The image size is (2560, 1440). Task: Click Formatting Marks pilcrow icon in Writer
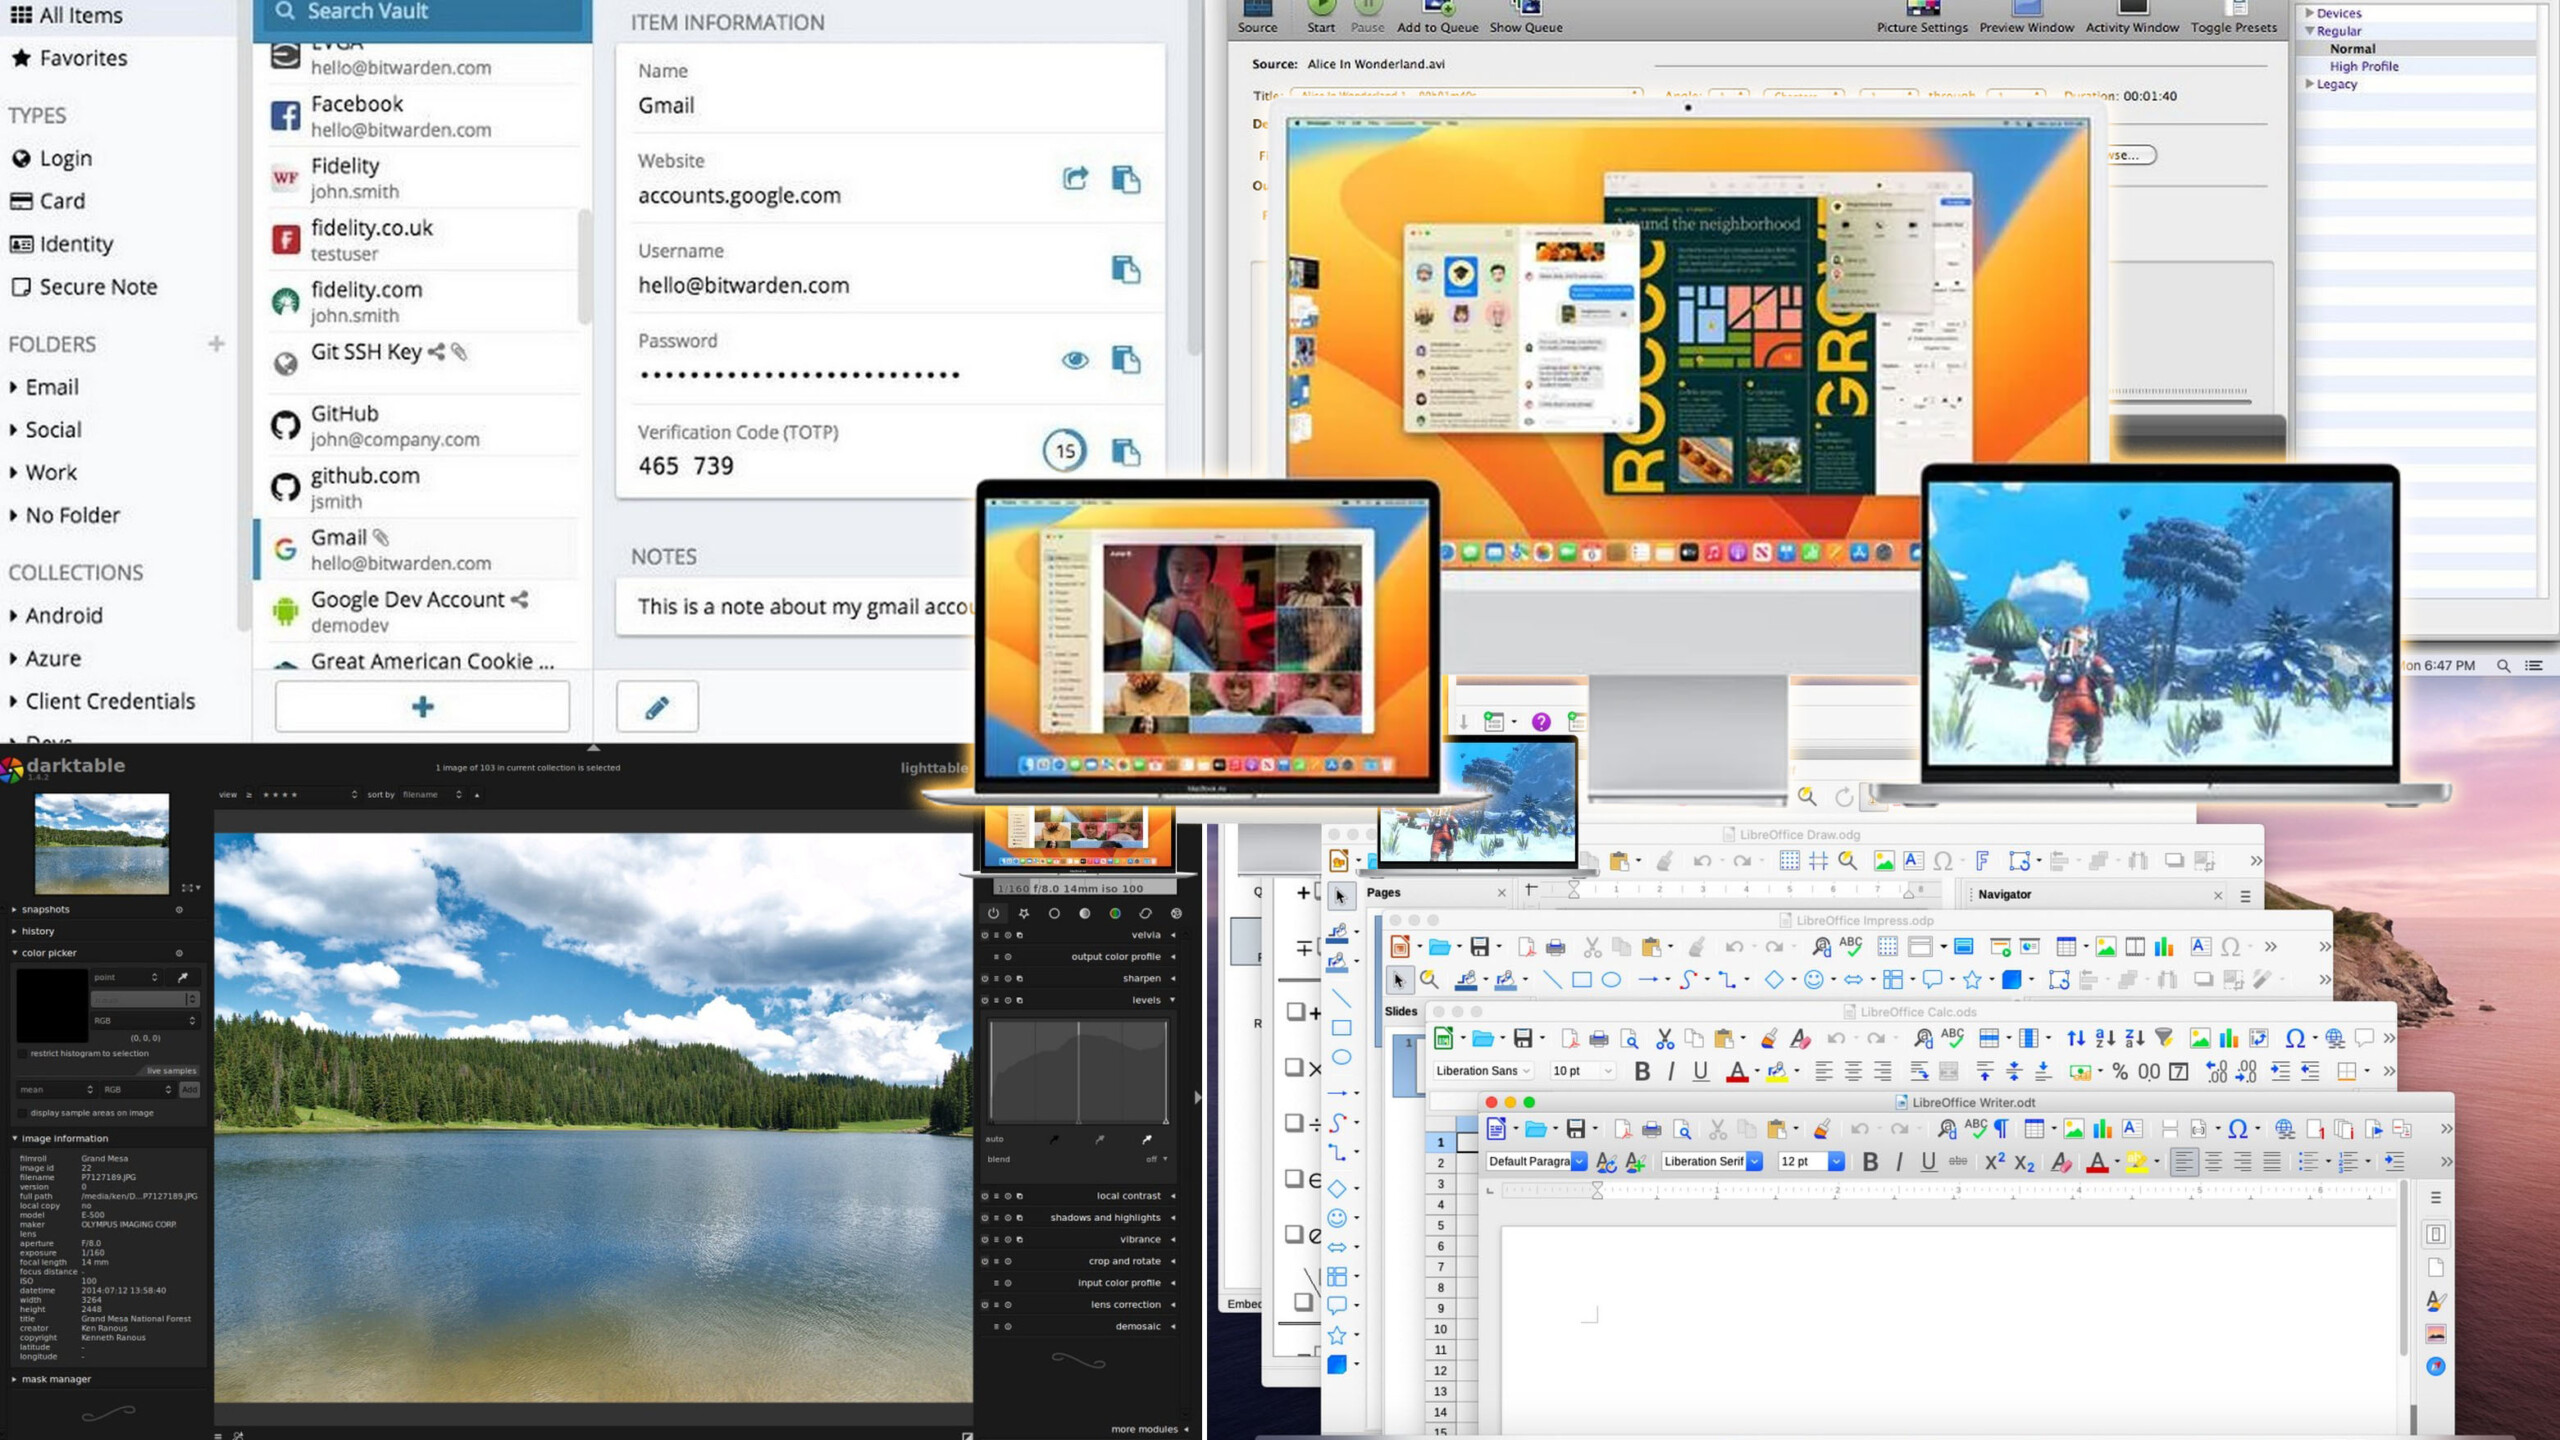click(x=2001, y=1129)
